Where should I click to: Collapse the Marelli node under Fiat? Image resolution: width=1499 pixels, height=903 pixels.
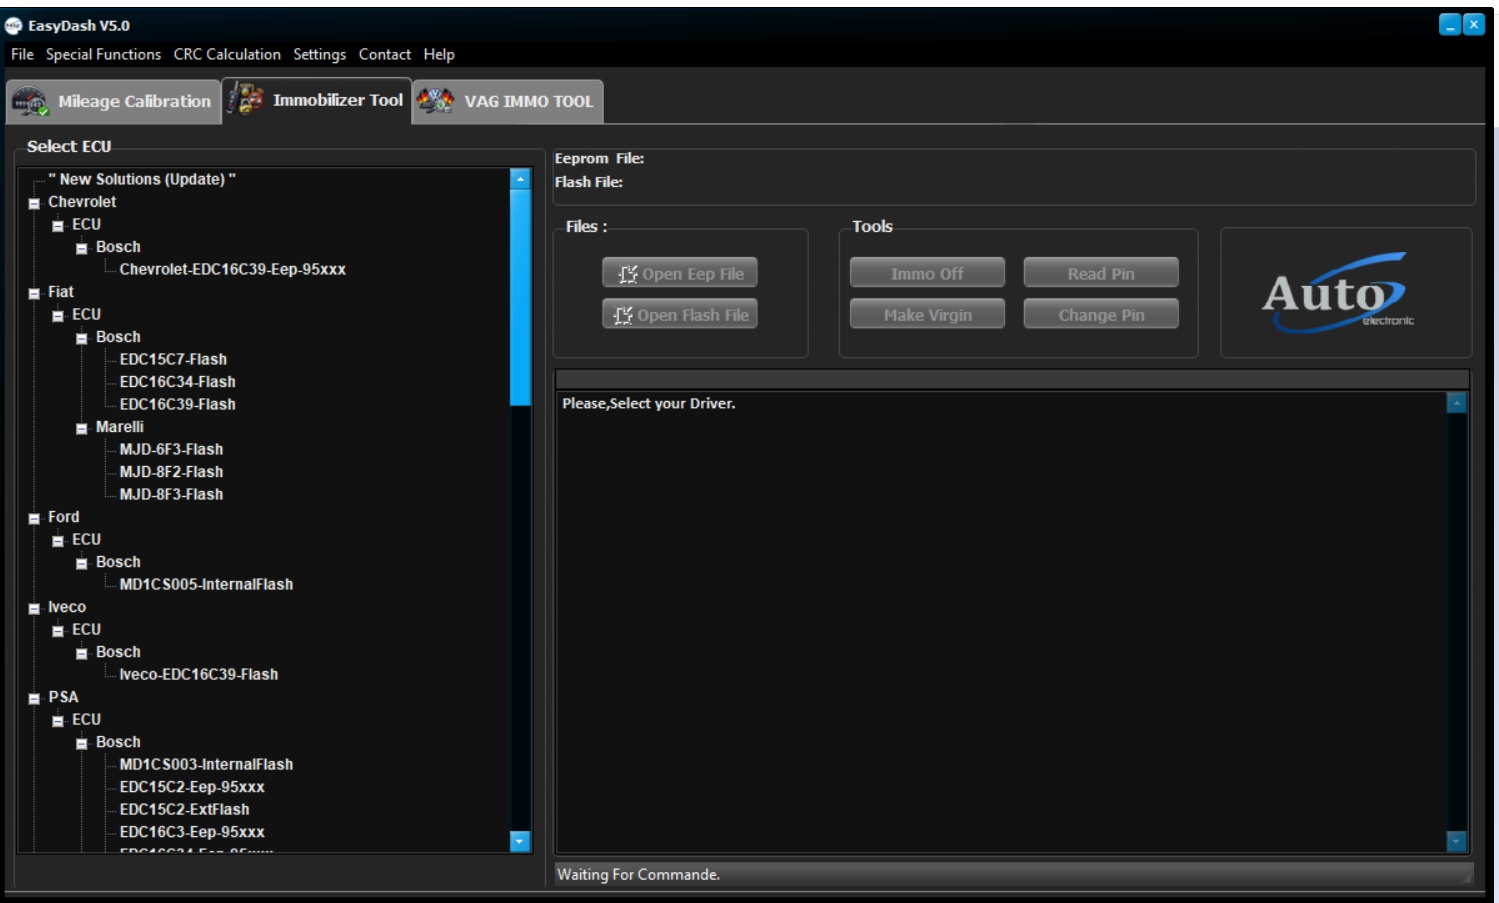82,428
